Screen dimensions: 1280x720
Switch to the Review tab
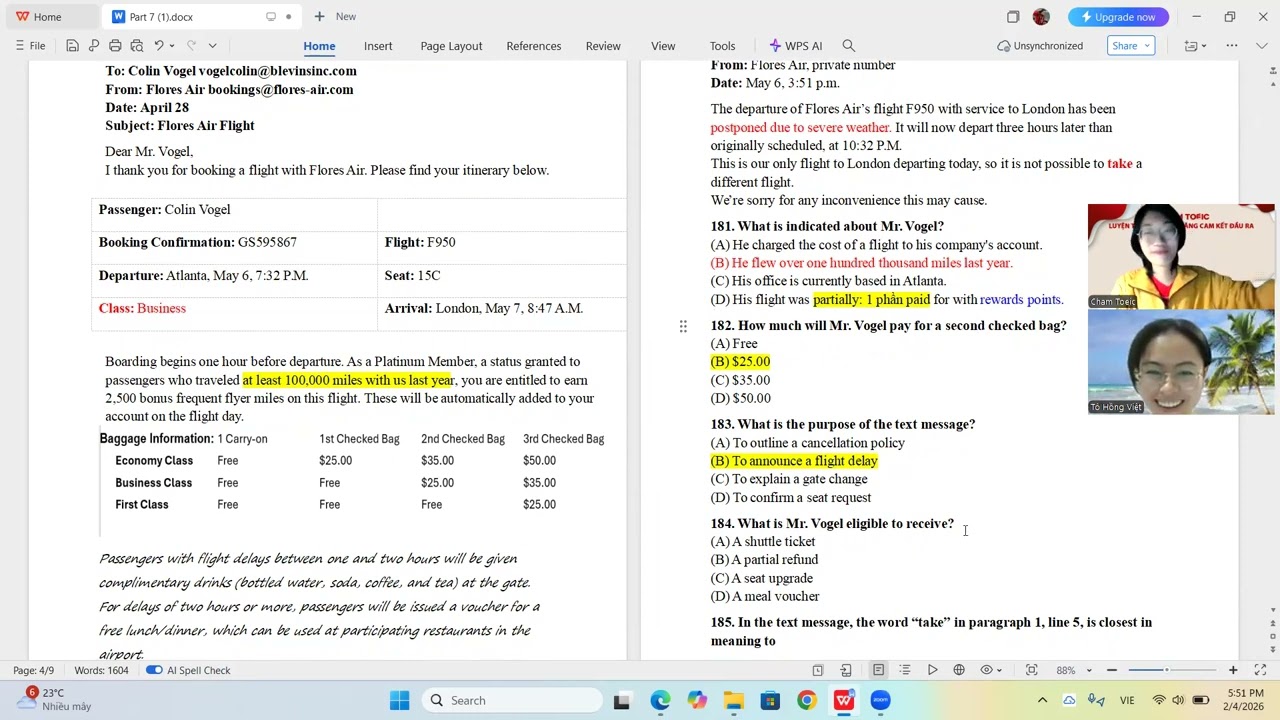pos(603,46)
